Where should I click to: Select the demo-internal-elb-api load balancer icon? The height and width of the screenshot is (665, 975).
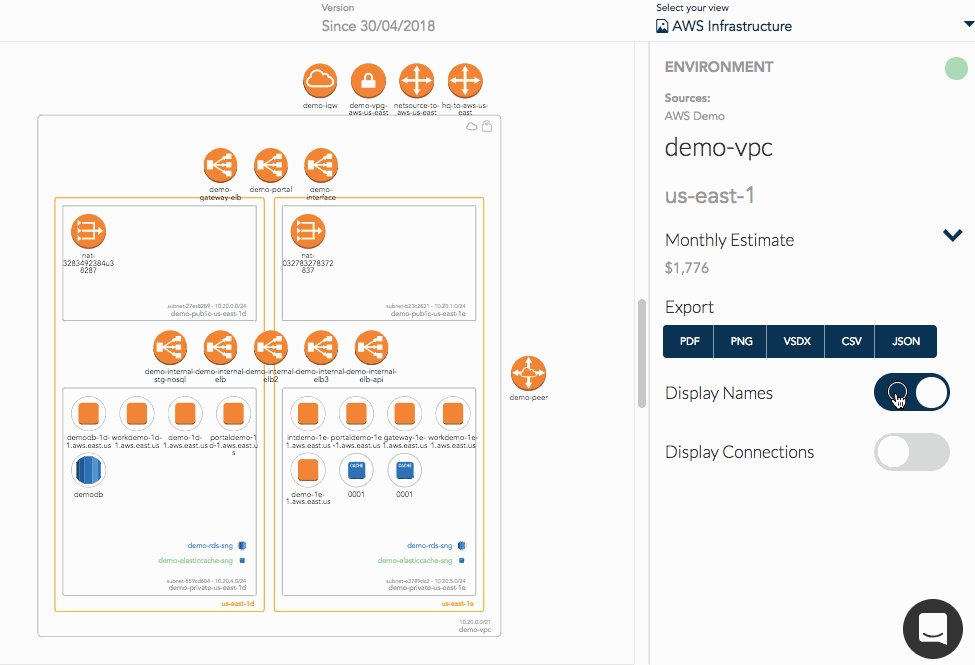click(371, 347)
